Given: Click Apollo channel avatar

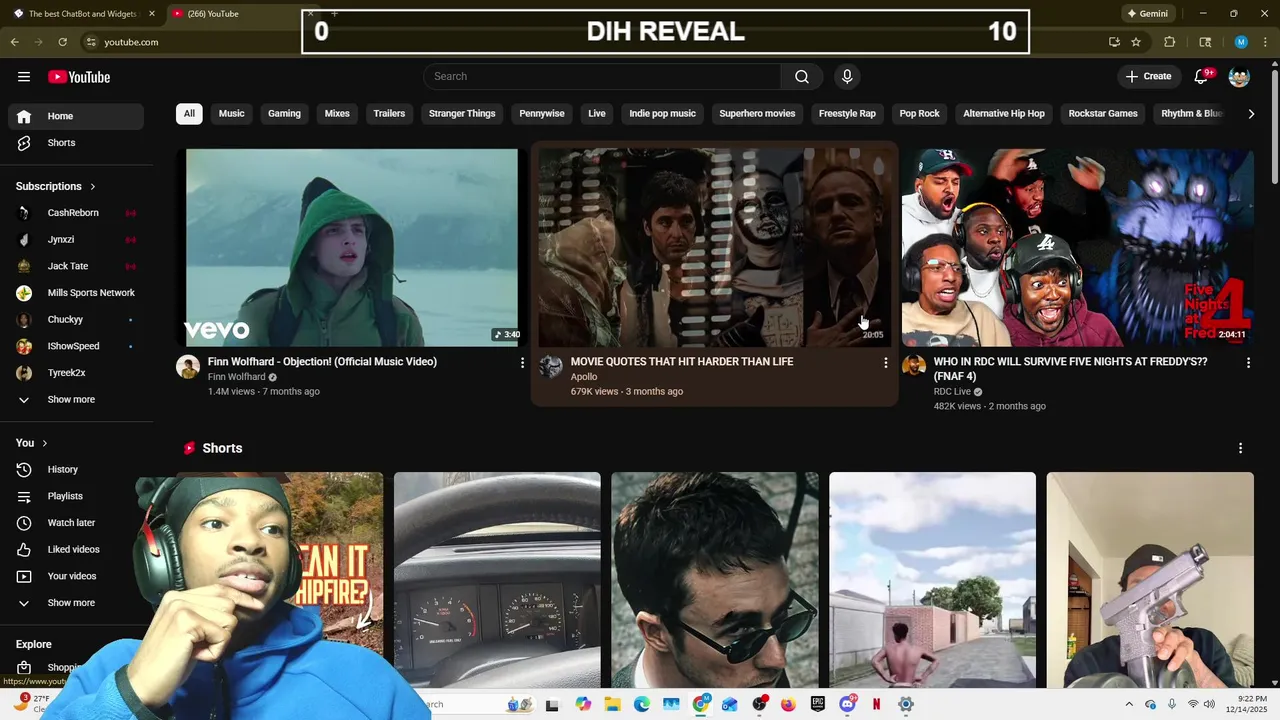Looking at the screenshot, I should click(551, 366).
